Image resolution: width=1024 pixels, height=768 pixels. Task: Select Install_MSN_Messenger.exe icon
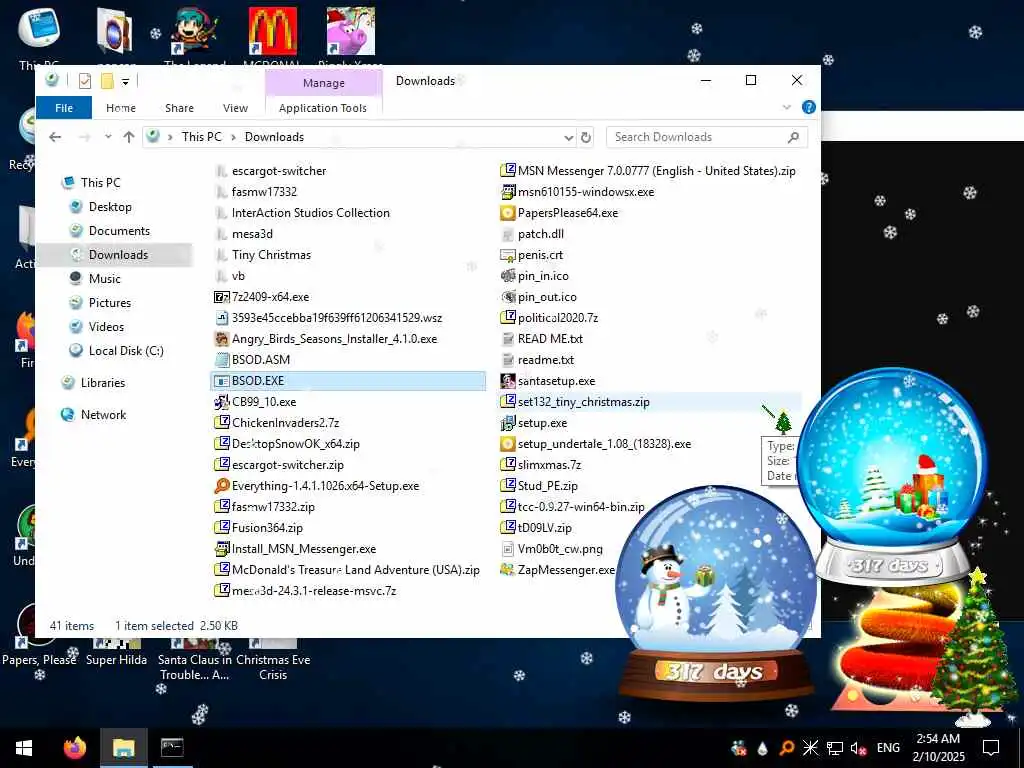click(x=222, y=549)
